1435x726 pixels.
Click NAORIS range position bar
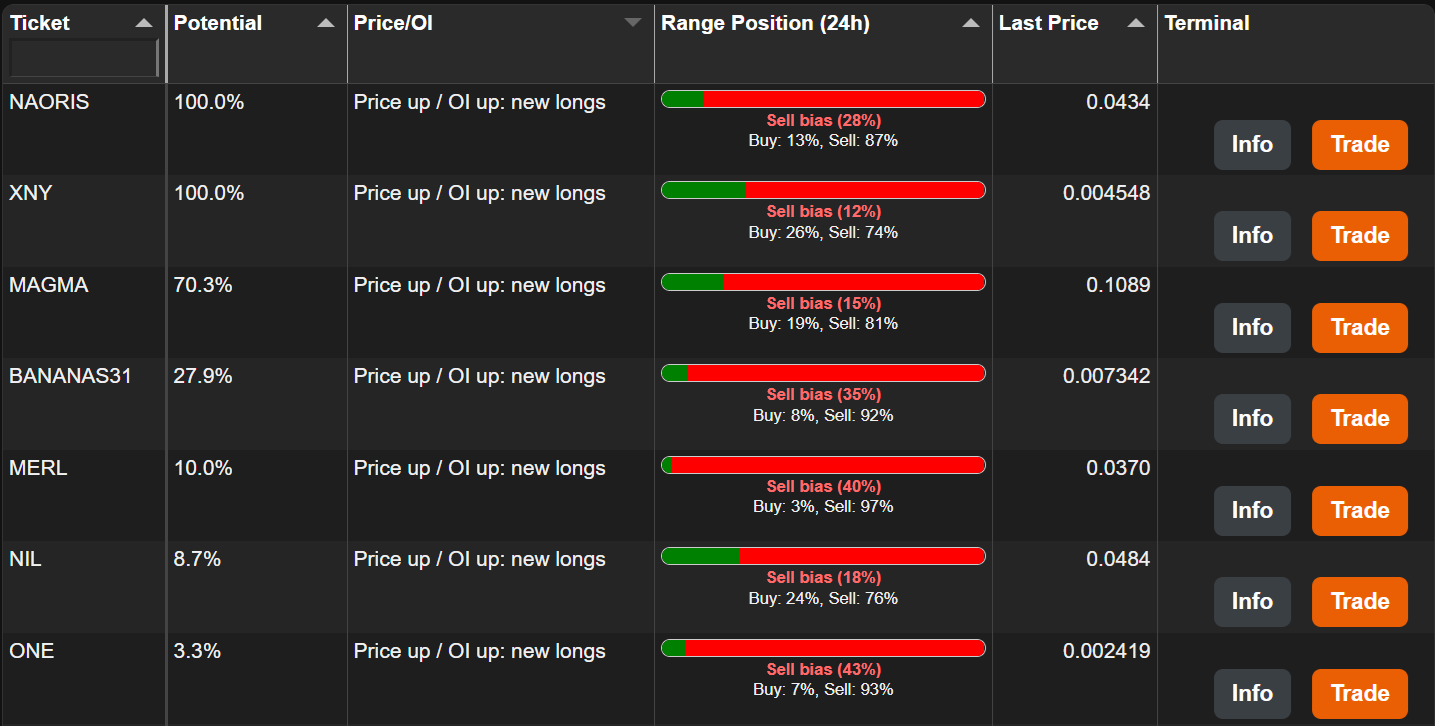[x=823, y=99]
